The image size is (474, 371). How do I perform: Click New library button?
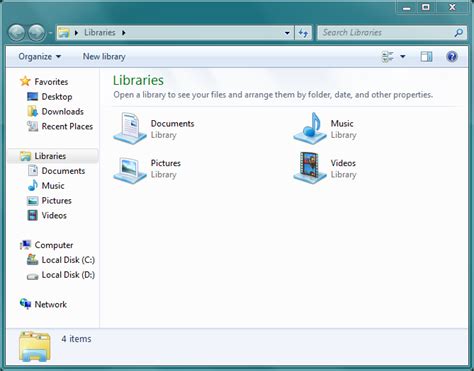click(x=104, y=56)
